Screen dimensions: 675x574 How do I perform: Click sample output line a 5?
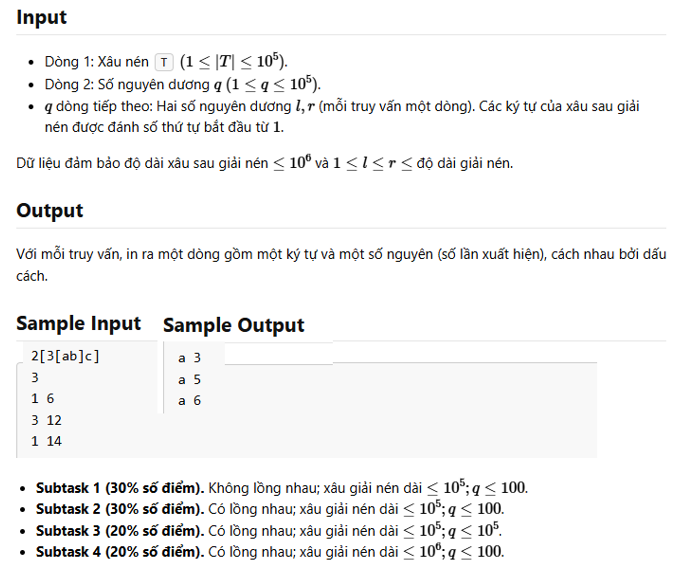[189, 379]
